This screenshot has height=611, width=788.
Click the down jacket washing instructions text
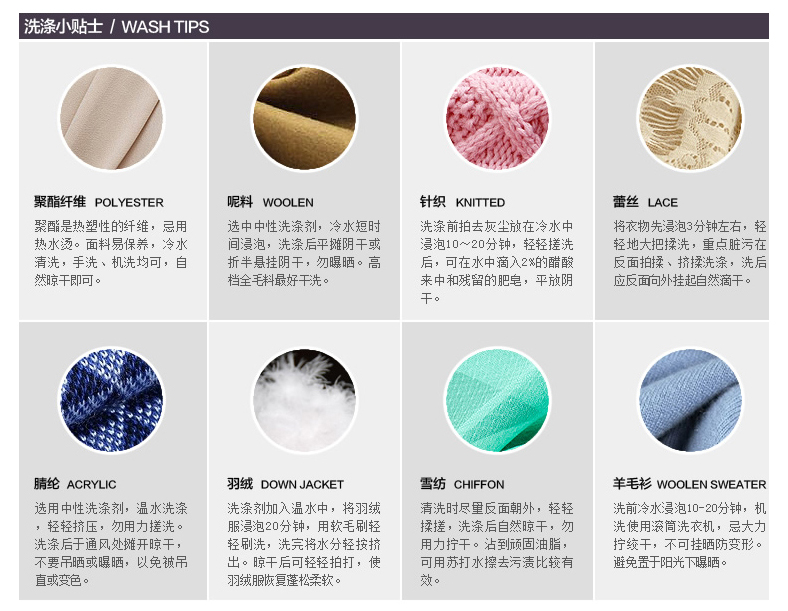(x=304, y=544)
